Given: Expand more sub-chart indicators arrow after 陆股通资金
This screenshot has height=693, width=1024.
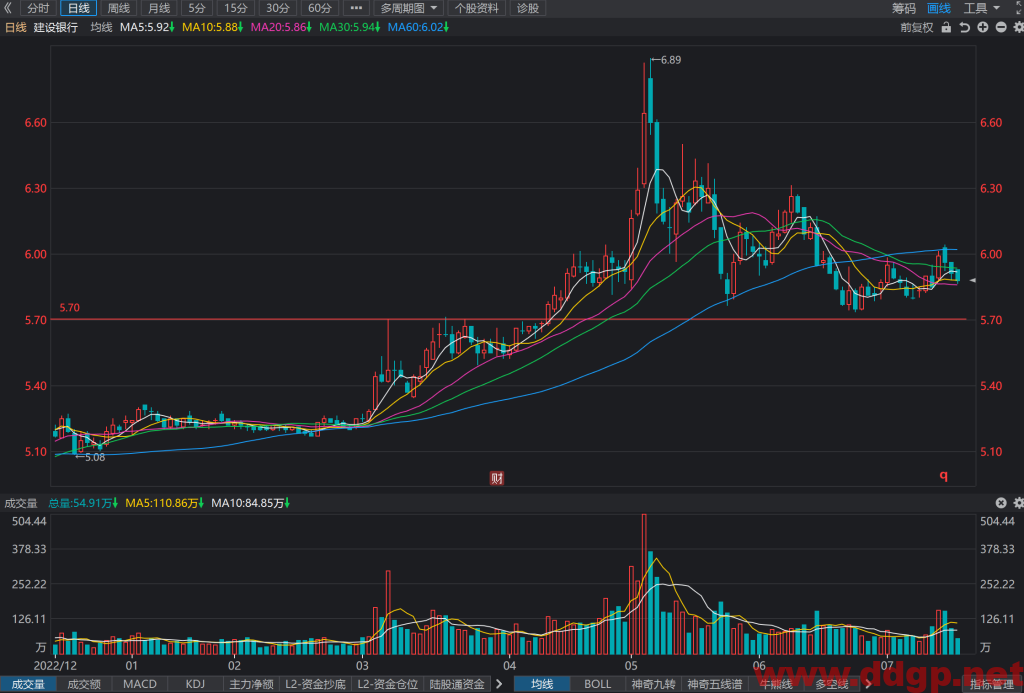Looking at the screenshot, I should point(500,685).
